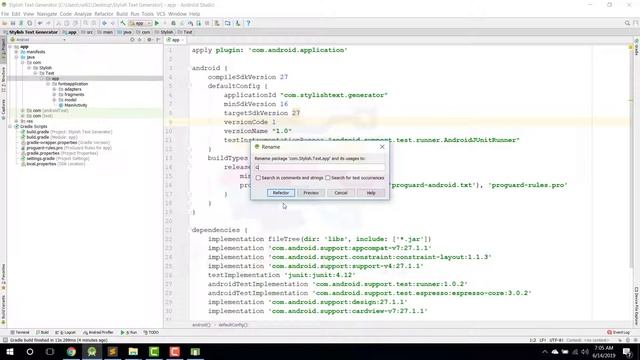Open Sublime Text from taskbar
Screen dimensions: 640x360
click(x=113, y=351)
